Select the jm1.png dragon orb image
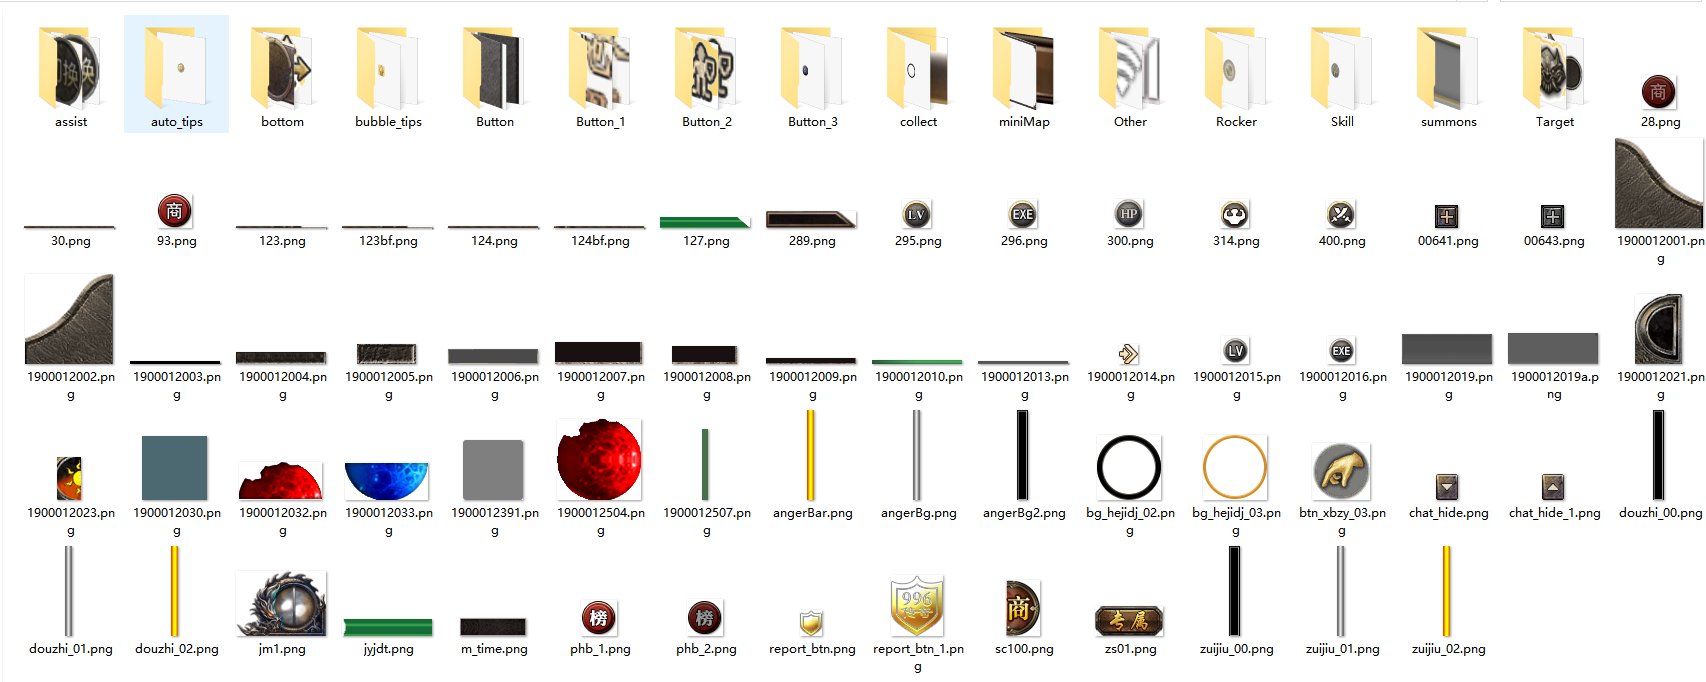1706x682 pixels. [281, 603]
